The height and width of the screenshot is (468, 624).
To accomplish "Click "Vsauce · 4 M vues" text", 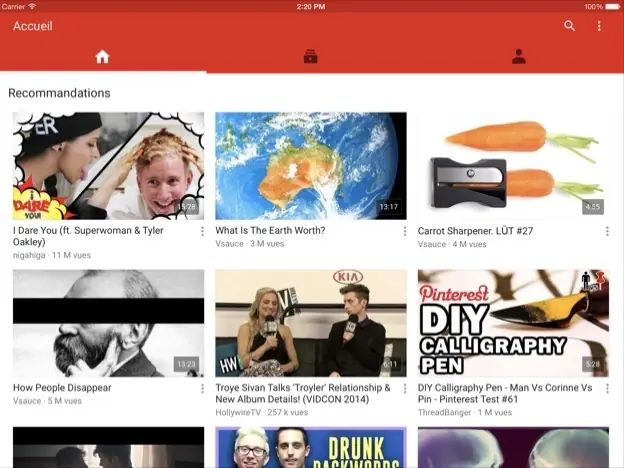I will [x=452, y=244].
